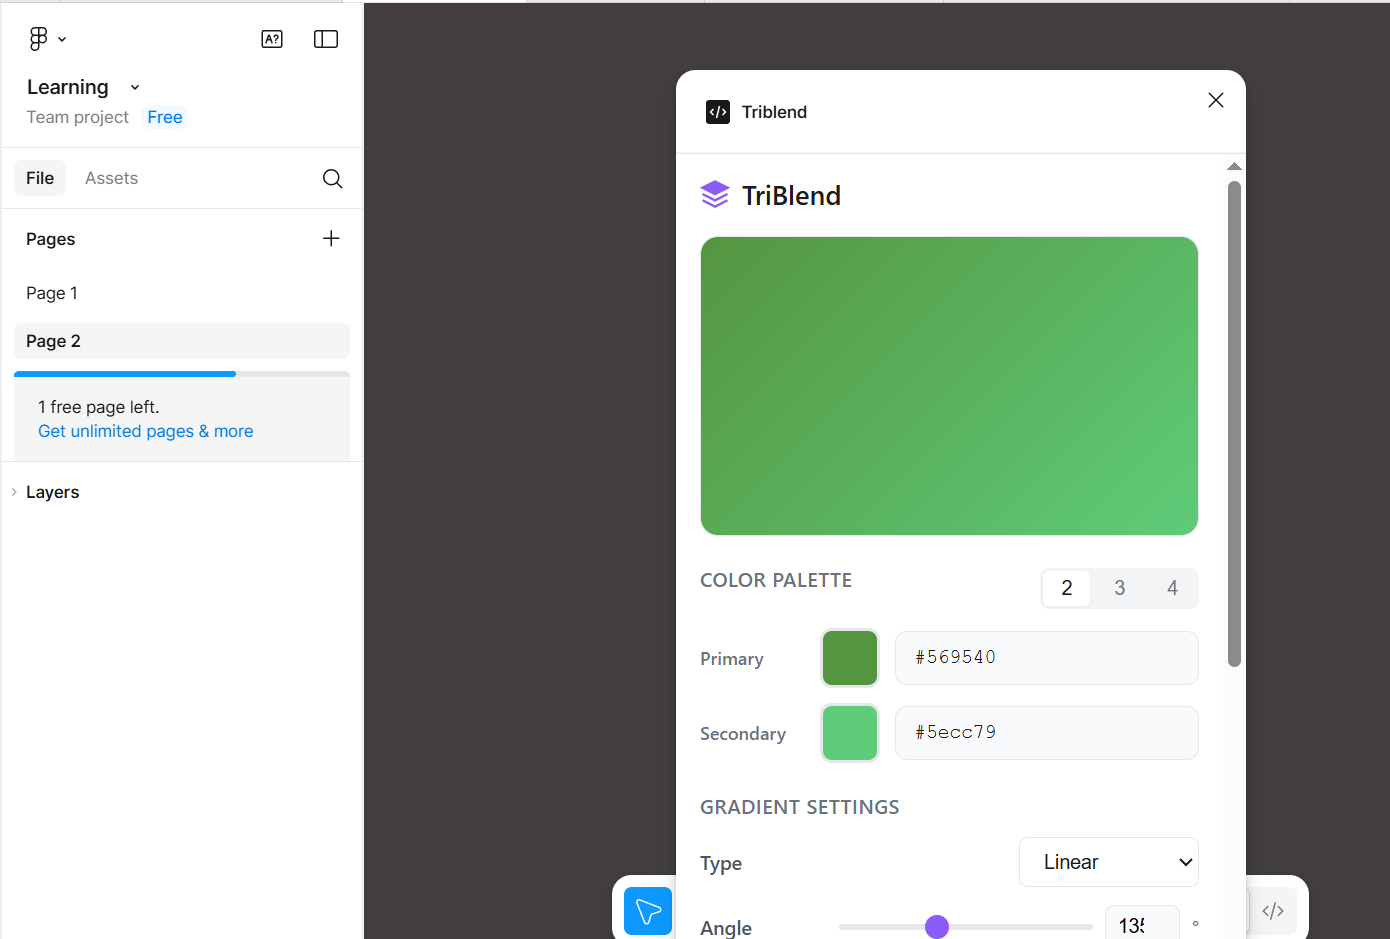
Task: Click the TriBlend plugin logo icon
Action: pos(715,193)
